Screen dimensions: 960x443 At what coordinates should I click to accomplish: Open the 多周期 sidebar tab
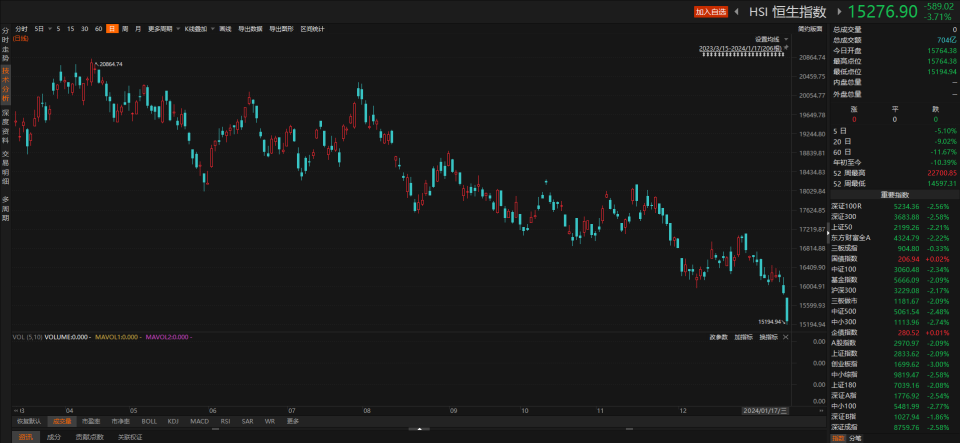click(x=6, y=208)
